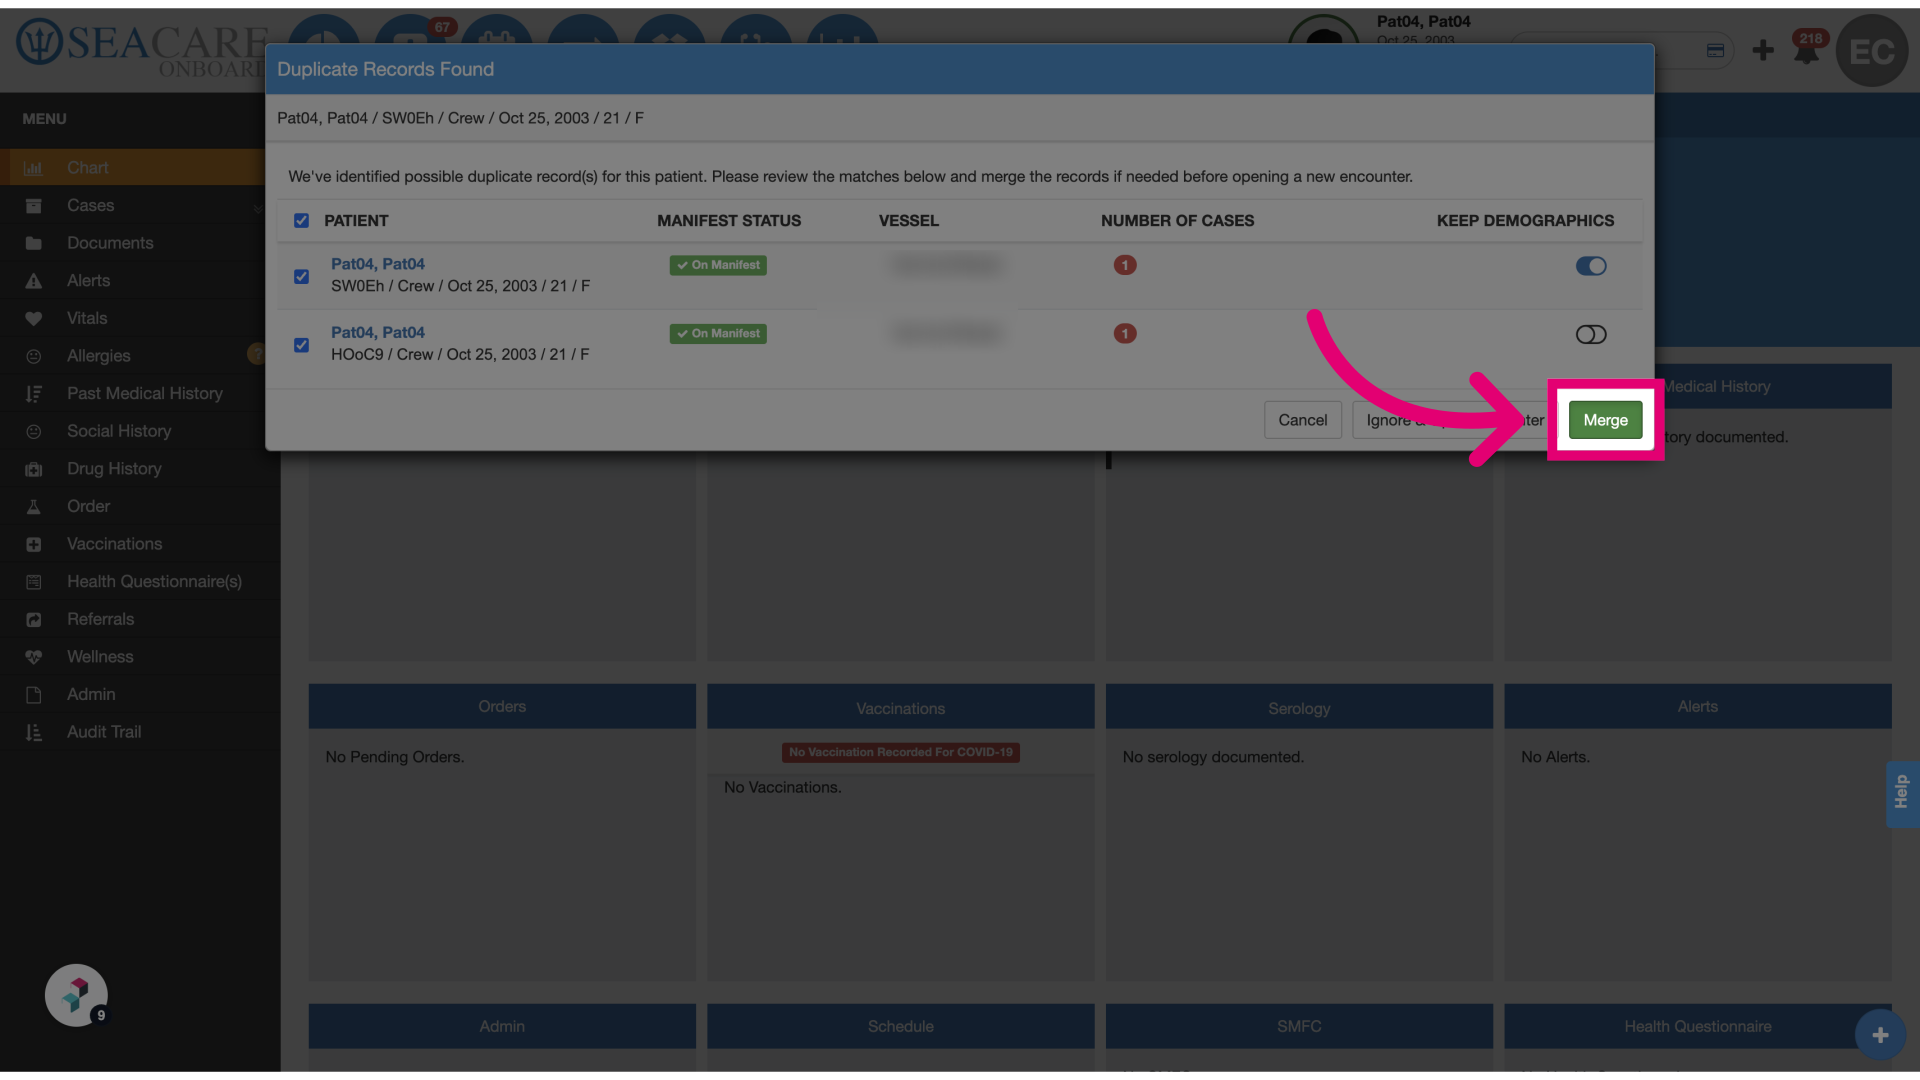Open Cases in the sidebar menu
The height and width of the screenshot is (1080, 1920).
tap(91, 205)
